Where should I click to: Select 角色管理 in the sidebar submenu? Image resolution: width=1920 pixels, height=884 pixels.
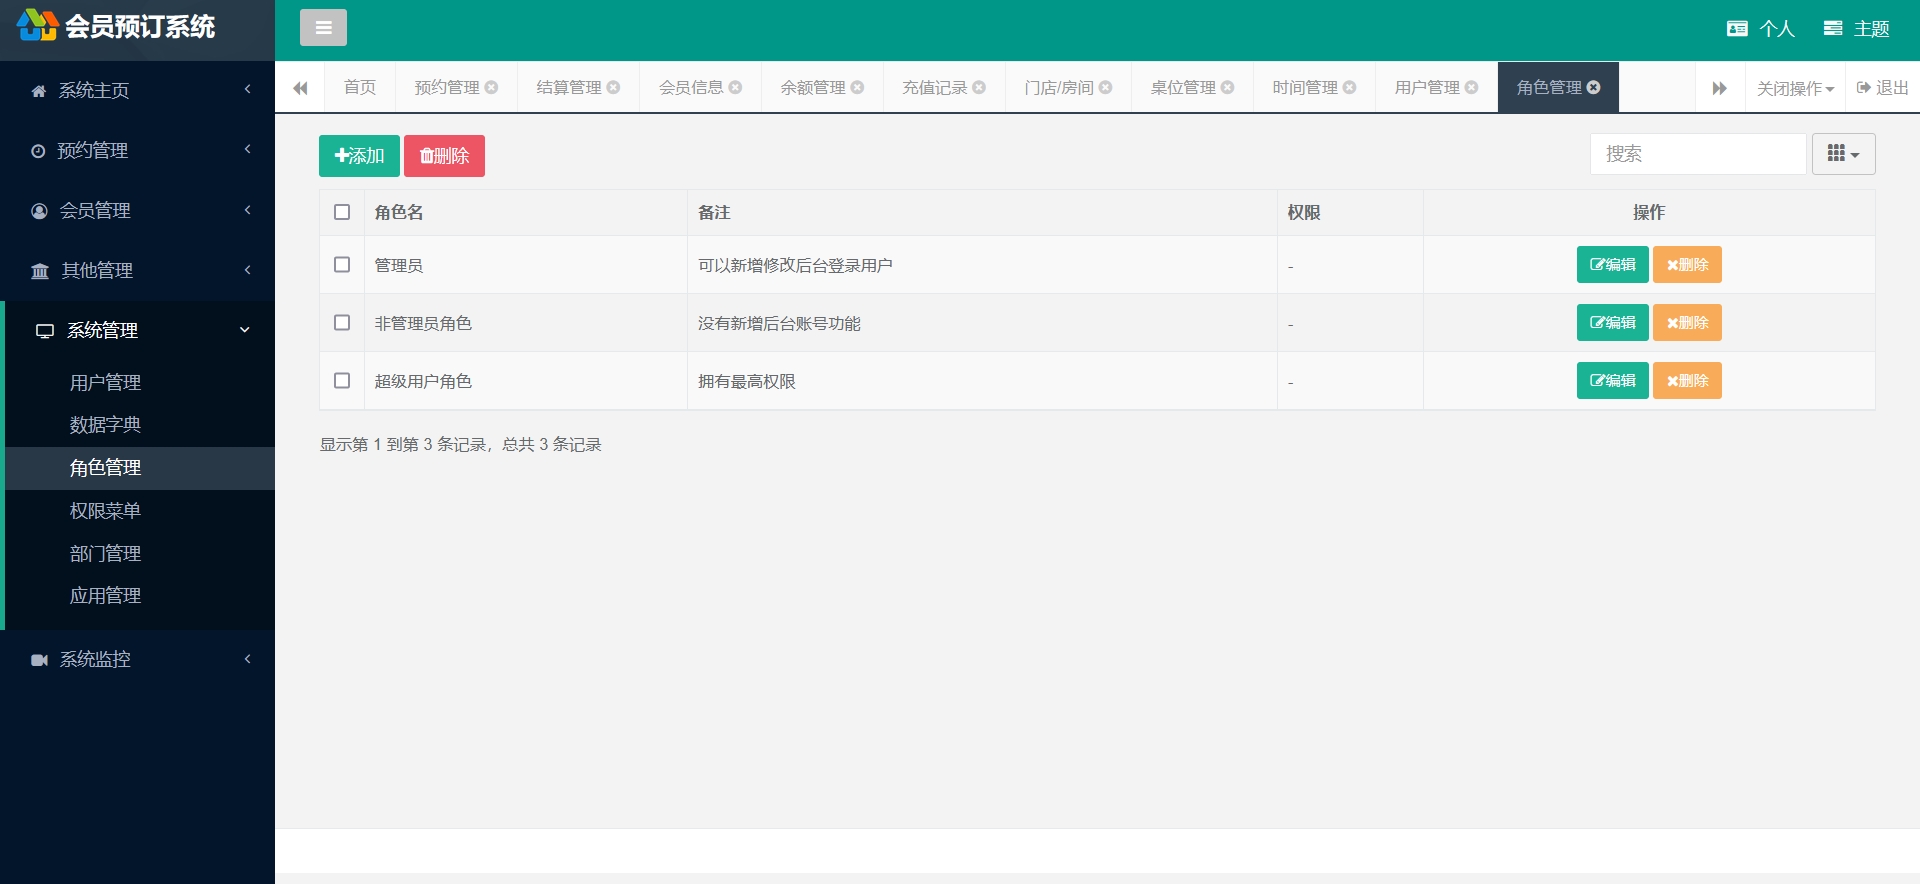pyautogui.click(x=140, y=468)
